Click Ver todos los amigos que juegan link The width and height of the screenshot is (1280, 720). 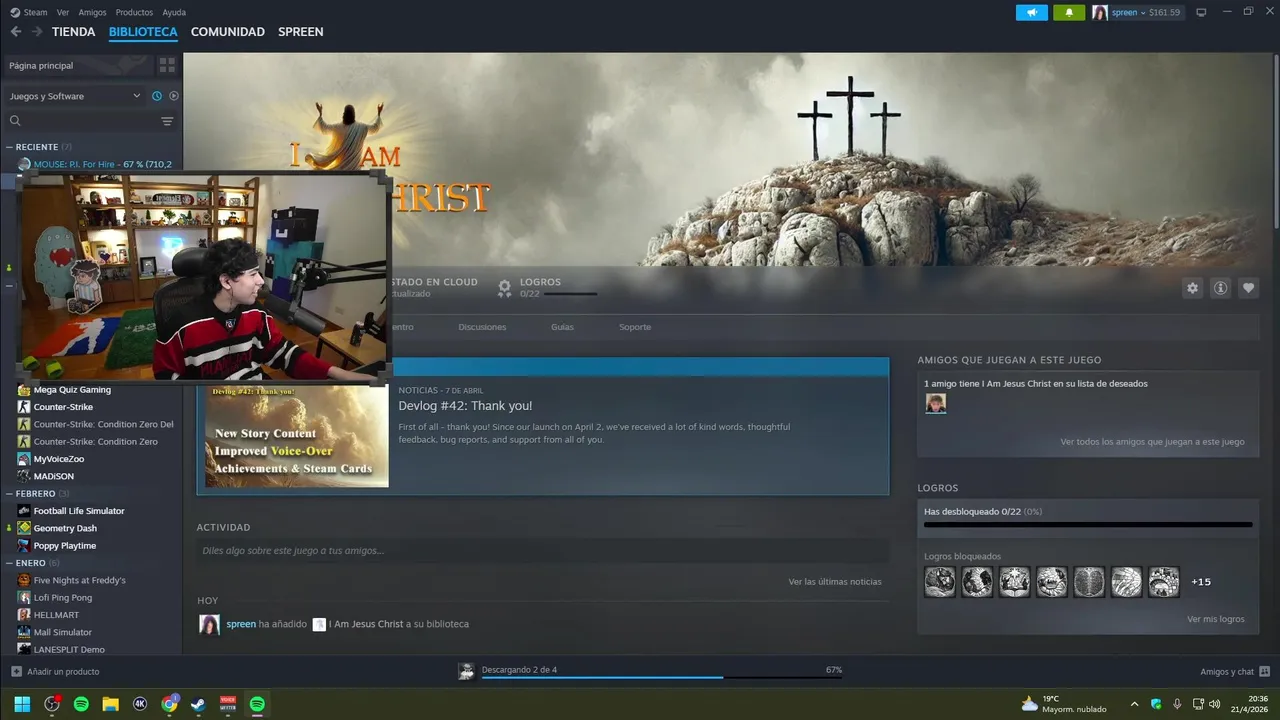(x=1152, y=442)
